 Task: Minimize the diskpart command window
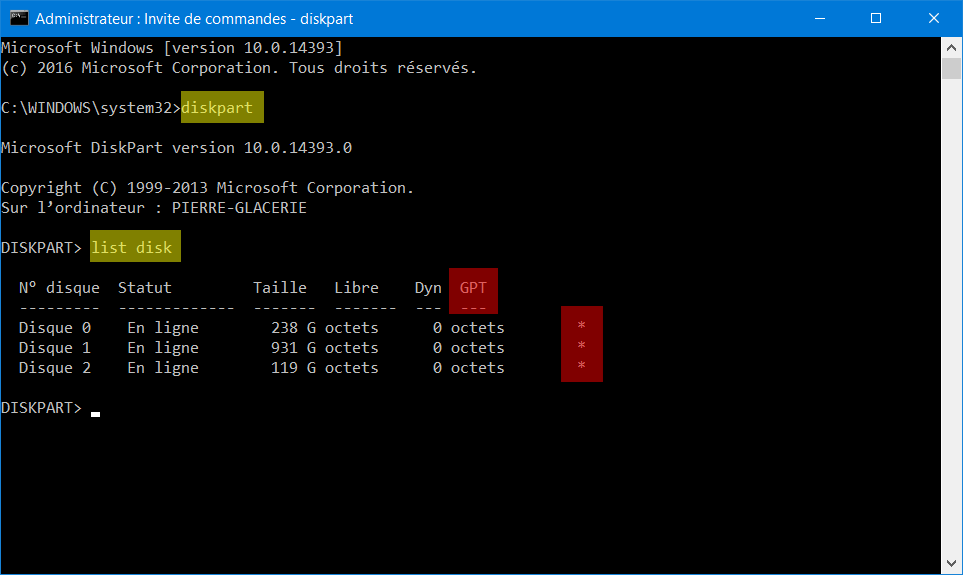click(x=819, y=18)
